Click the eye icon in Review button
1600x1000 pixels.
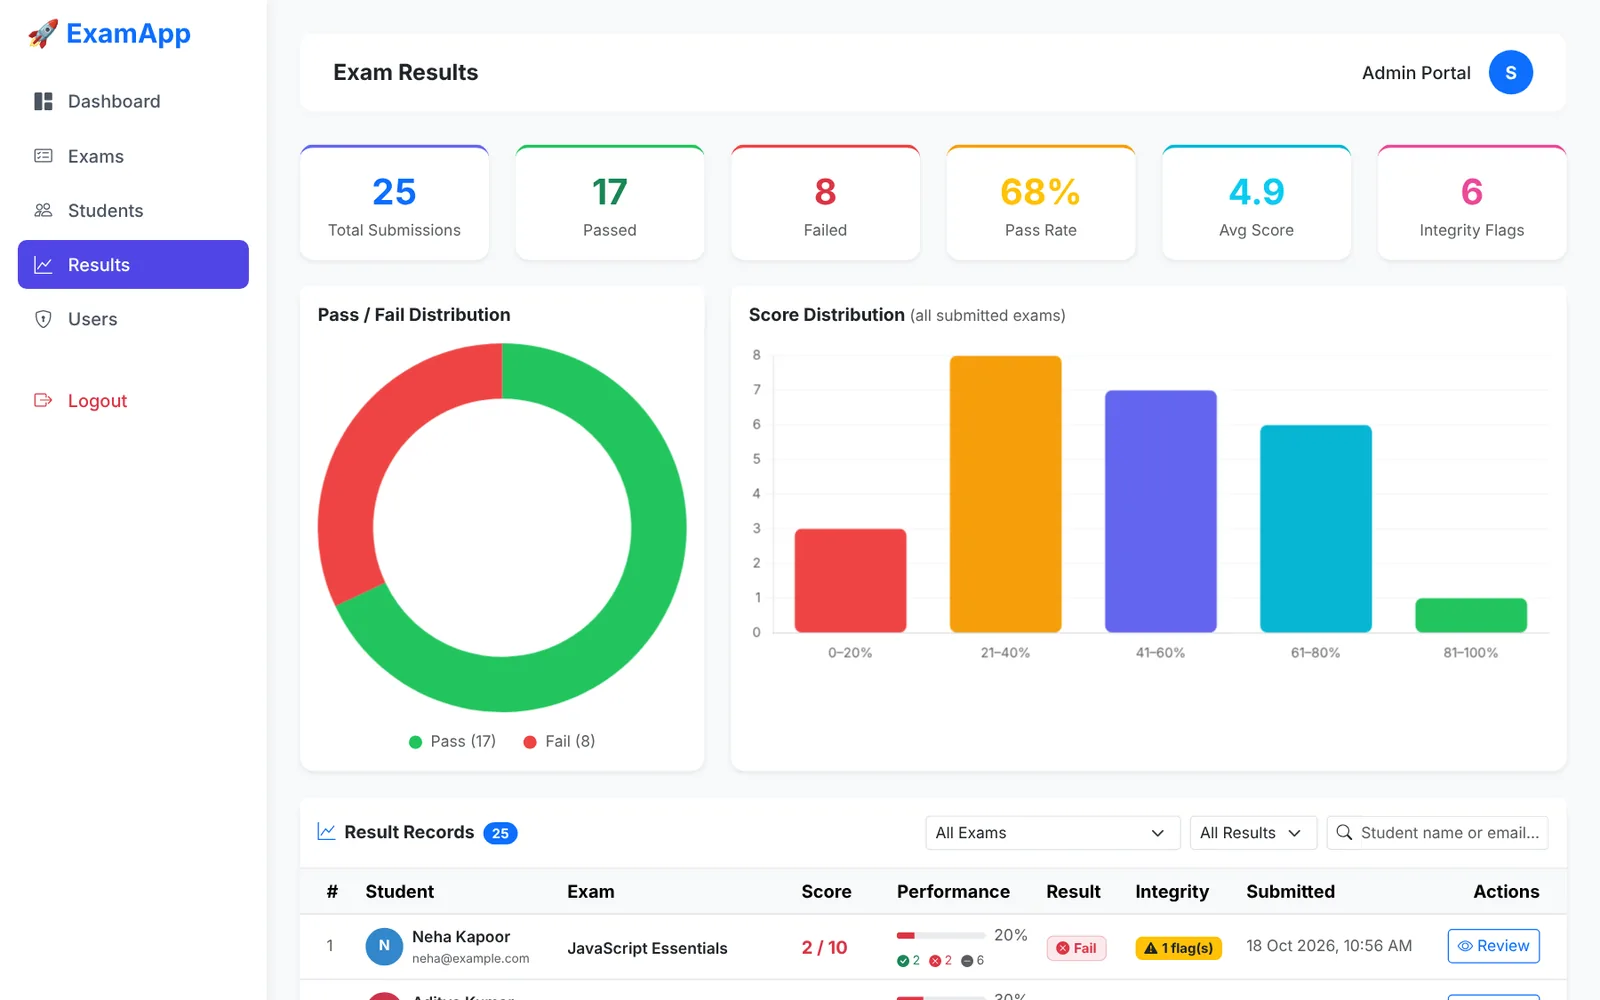(1465, 946)
